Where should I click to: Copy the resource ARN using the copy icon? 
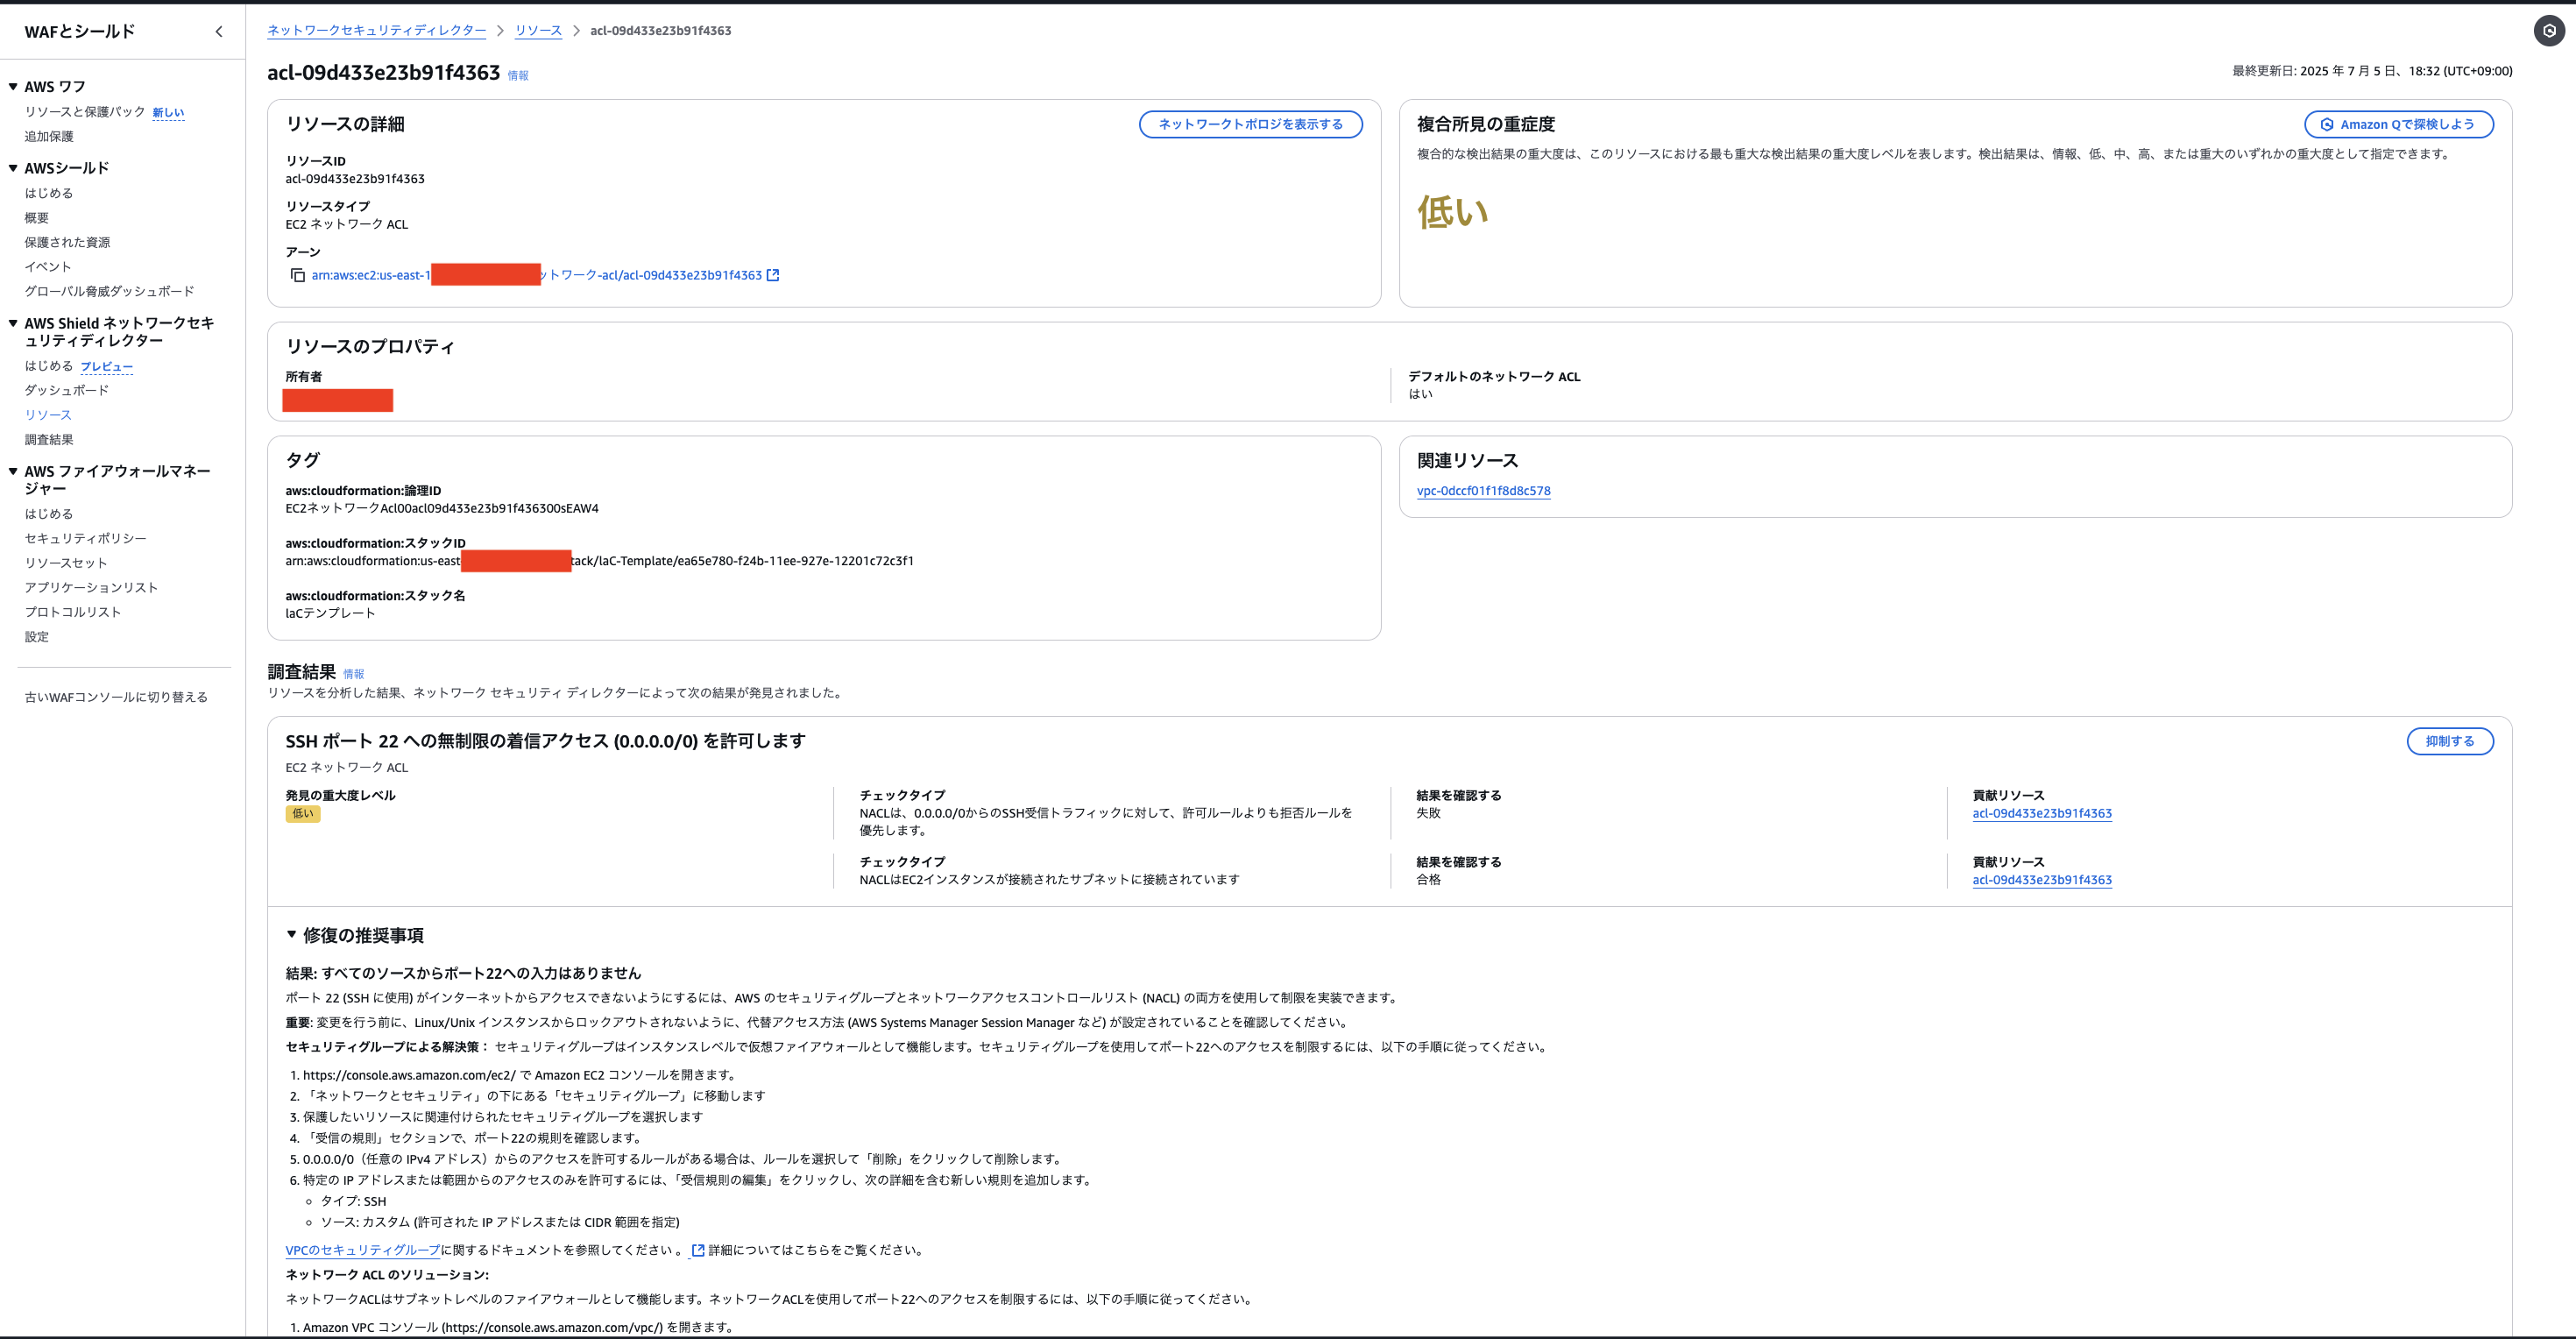299,275
